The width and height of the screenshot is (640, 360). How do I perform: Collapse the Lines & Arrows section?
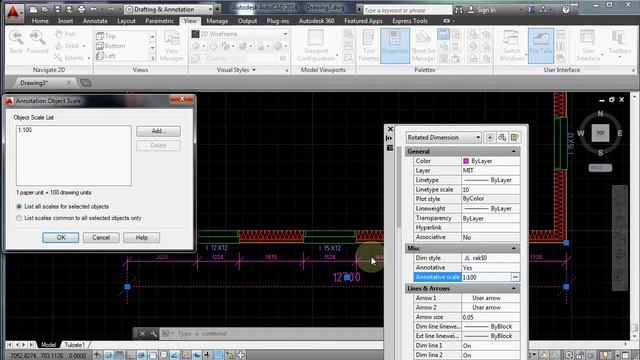pyautogui.click(x=513, y=288)
